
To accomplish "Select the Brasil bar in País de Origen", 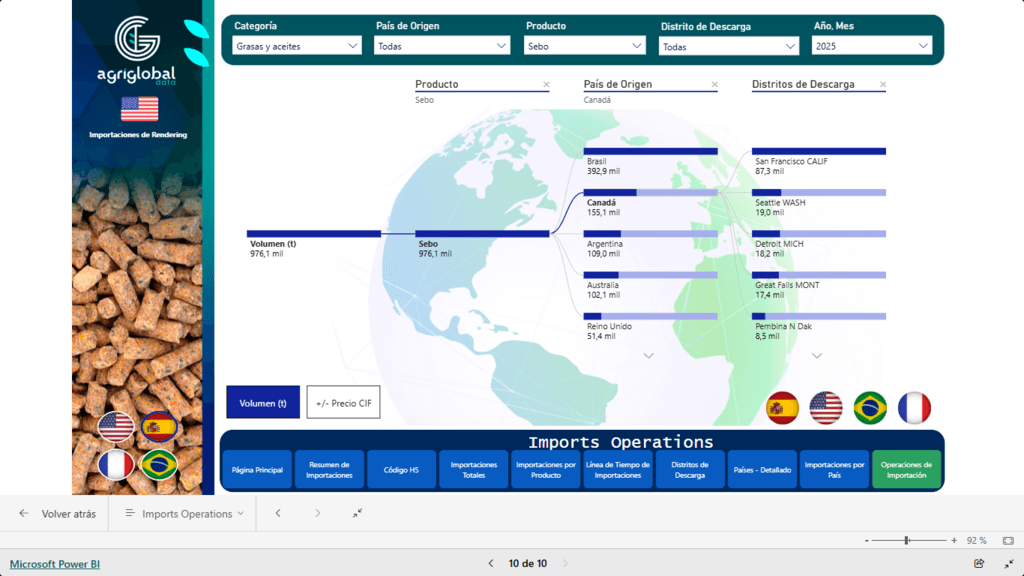I will pos(650,151).
